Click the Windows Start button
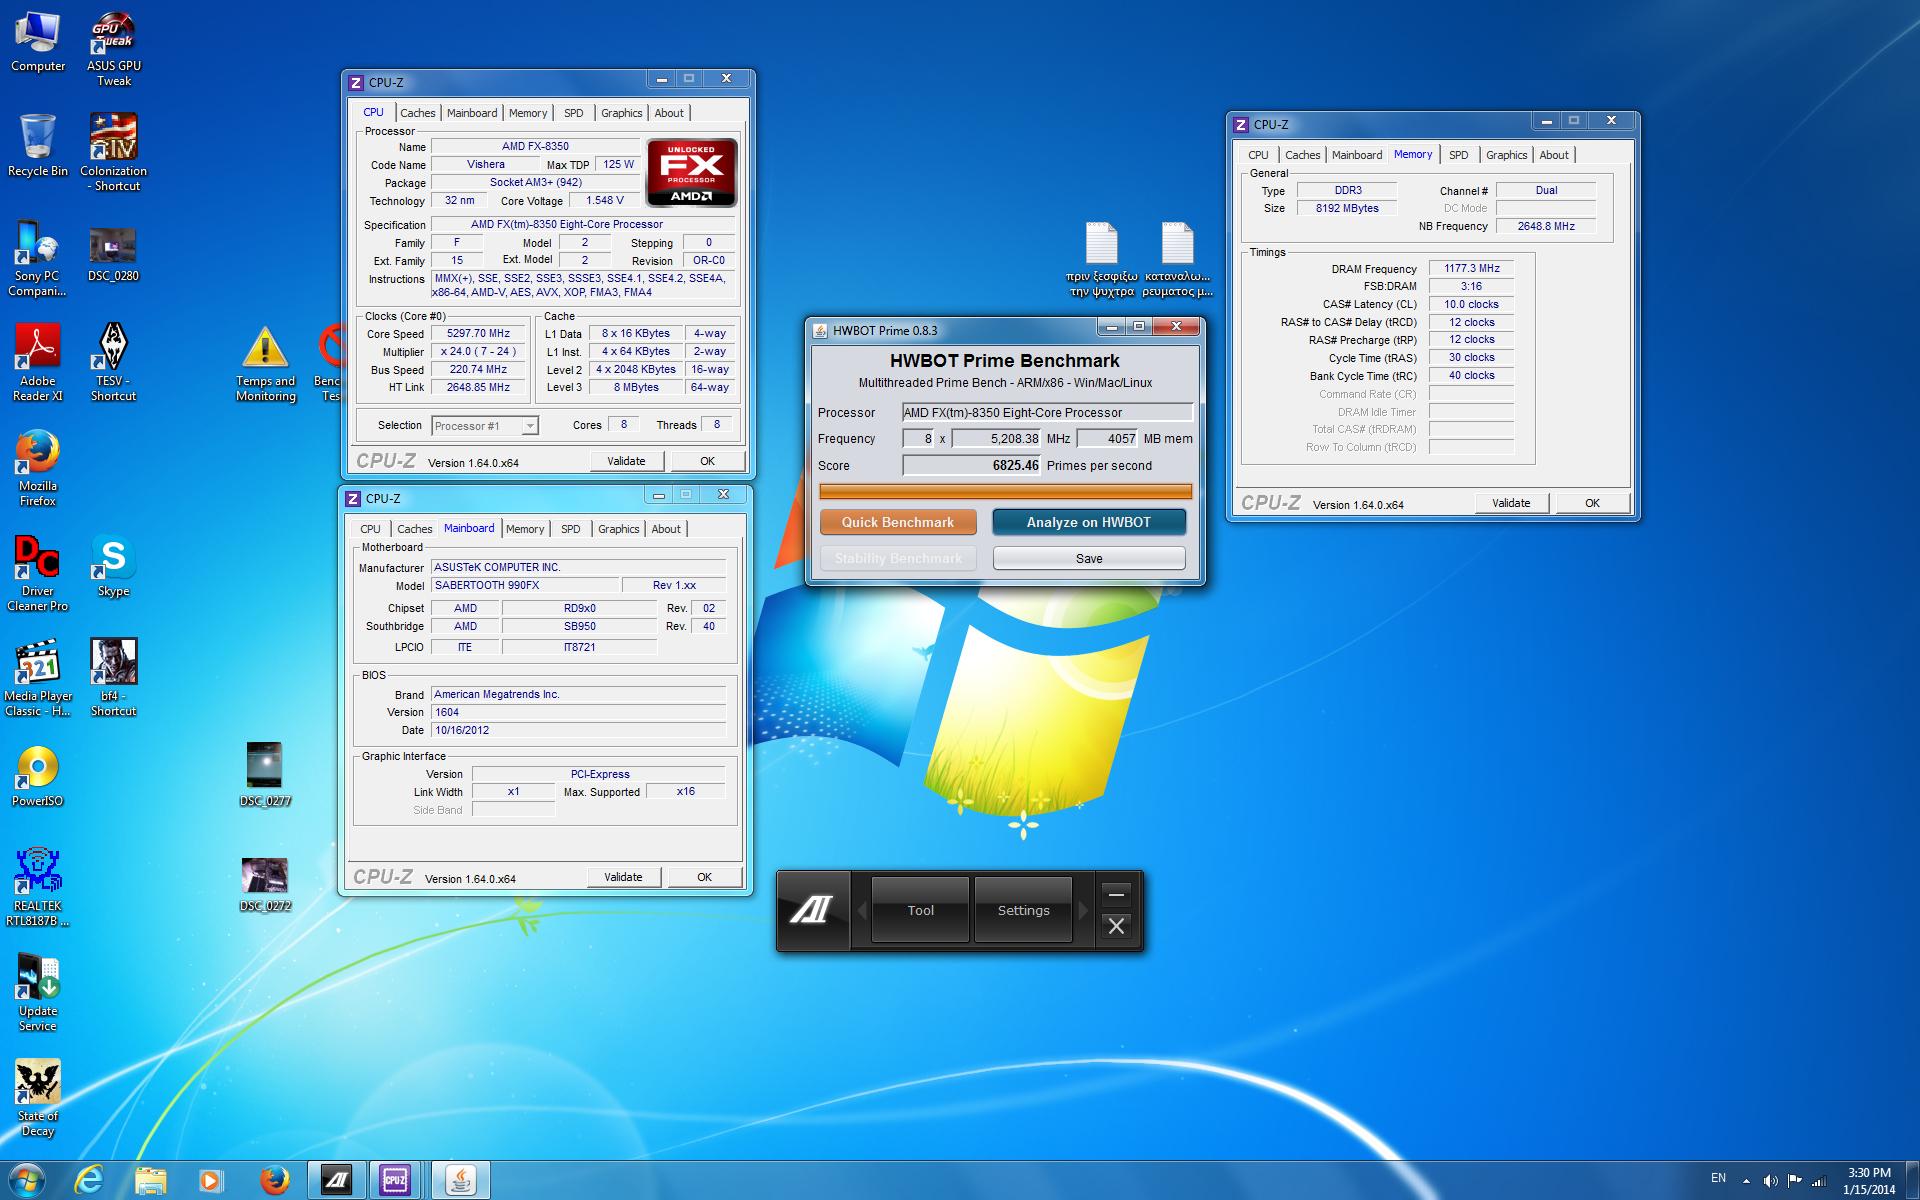The width and height of the screenshot is (1920, 1200). [27, 1180]
